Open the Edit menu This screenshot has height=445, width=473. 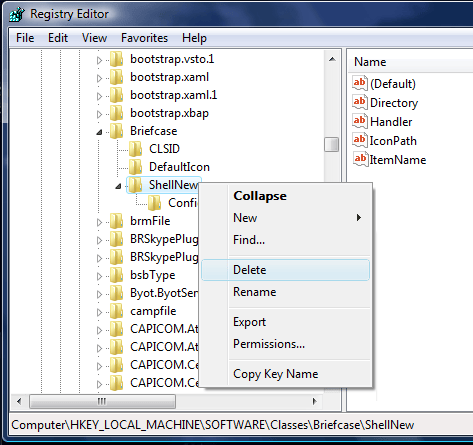58,38
